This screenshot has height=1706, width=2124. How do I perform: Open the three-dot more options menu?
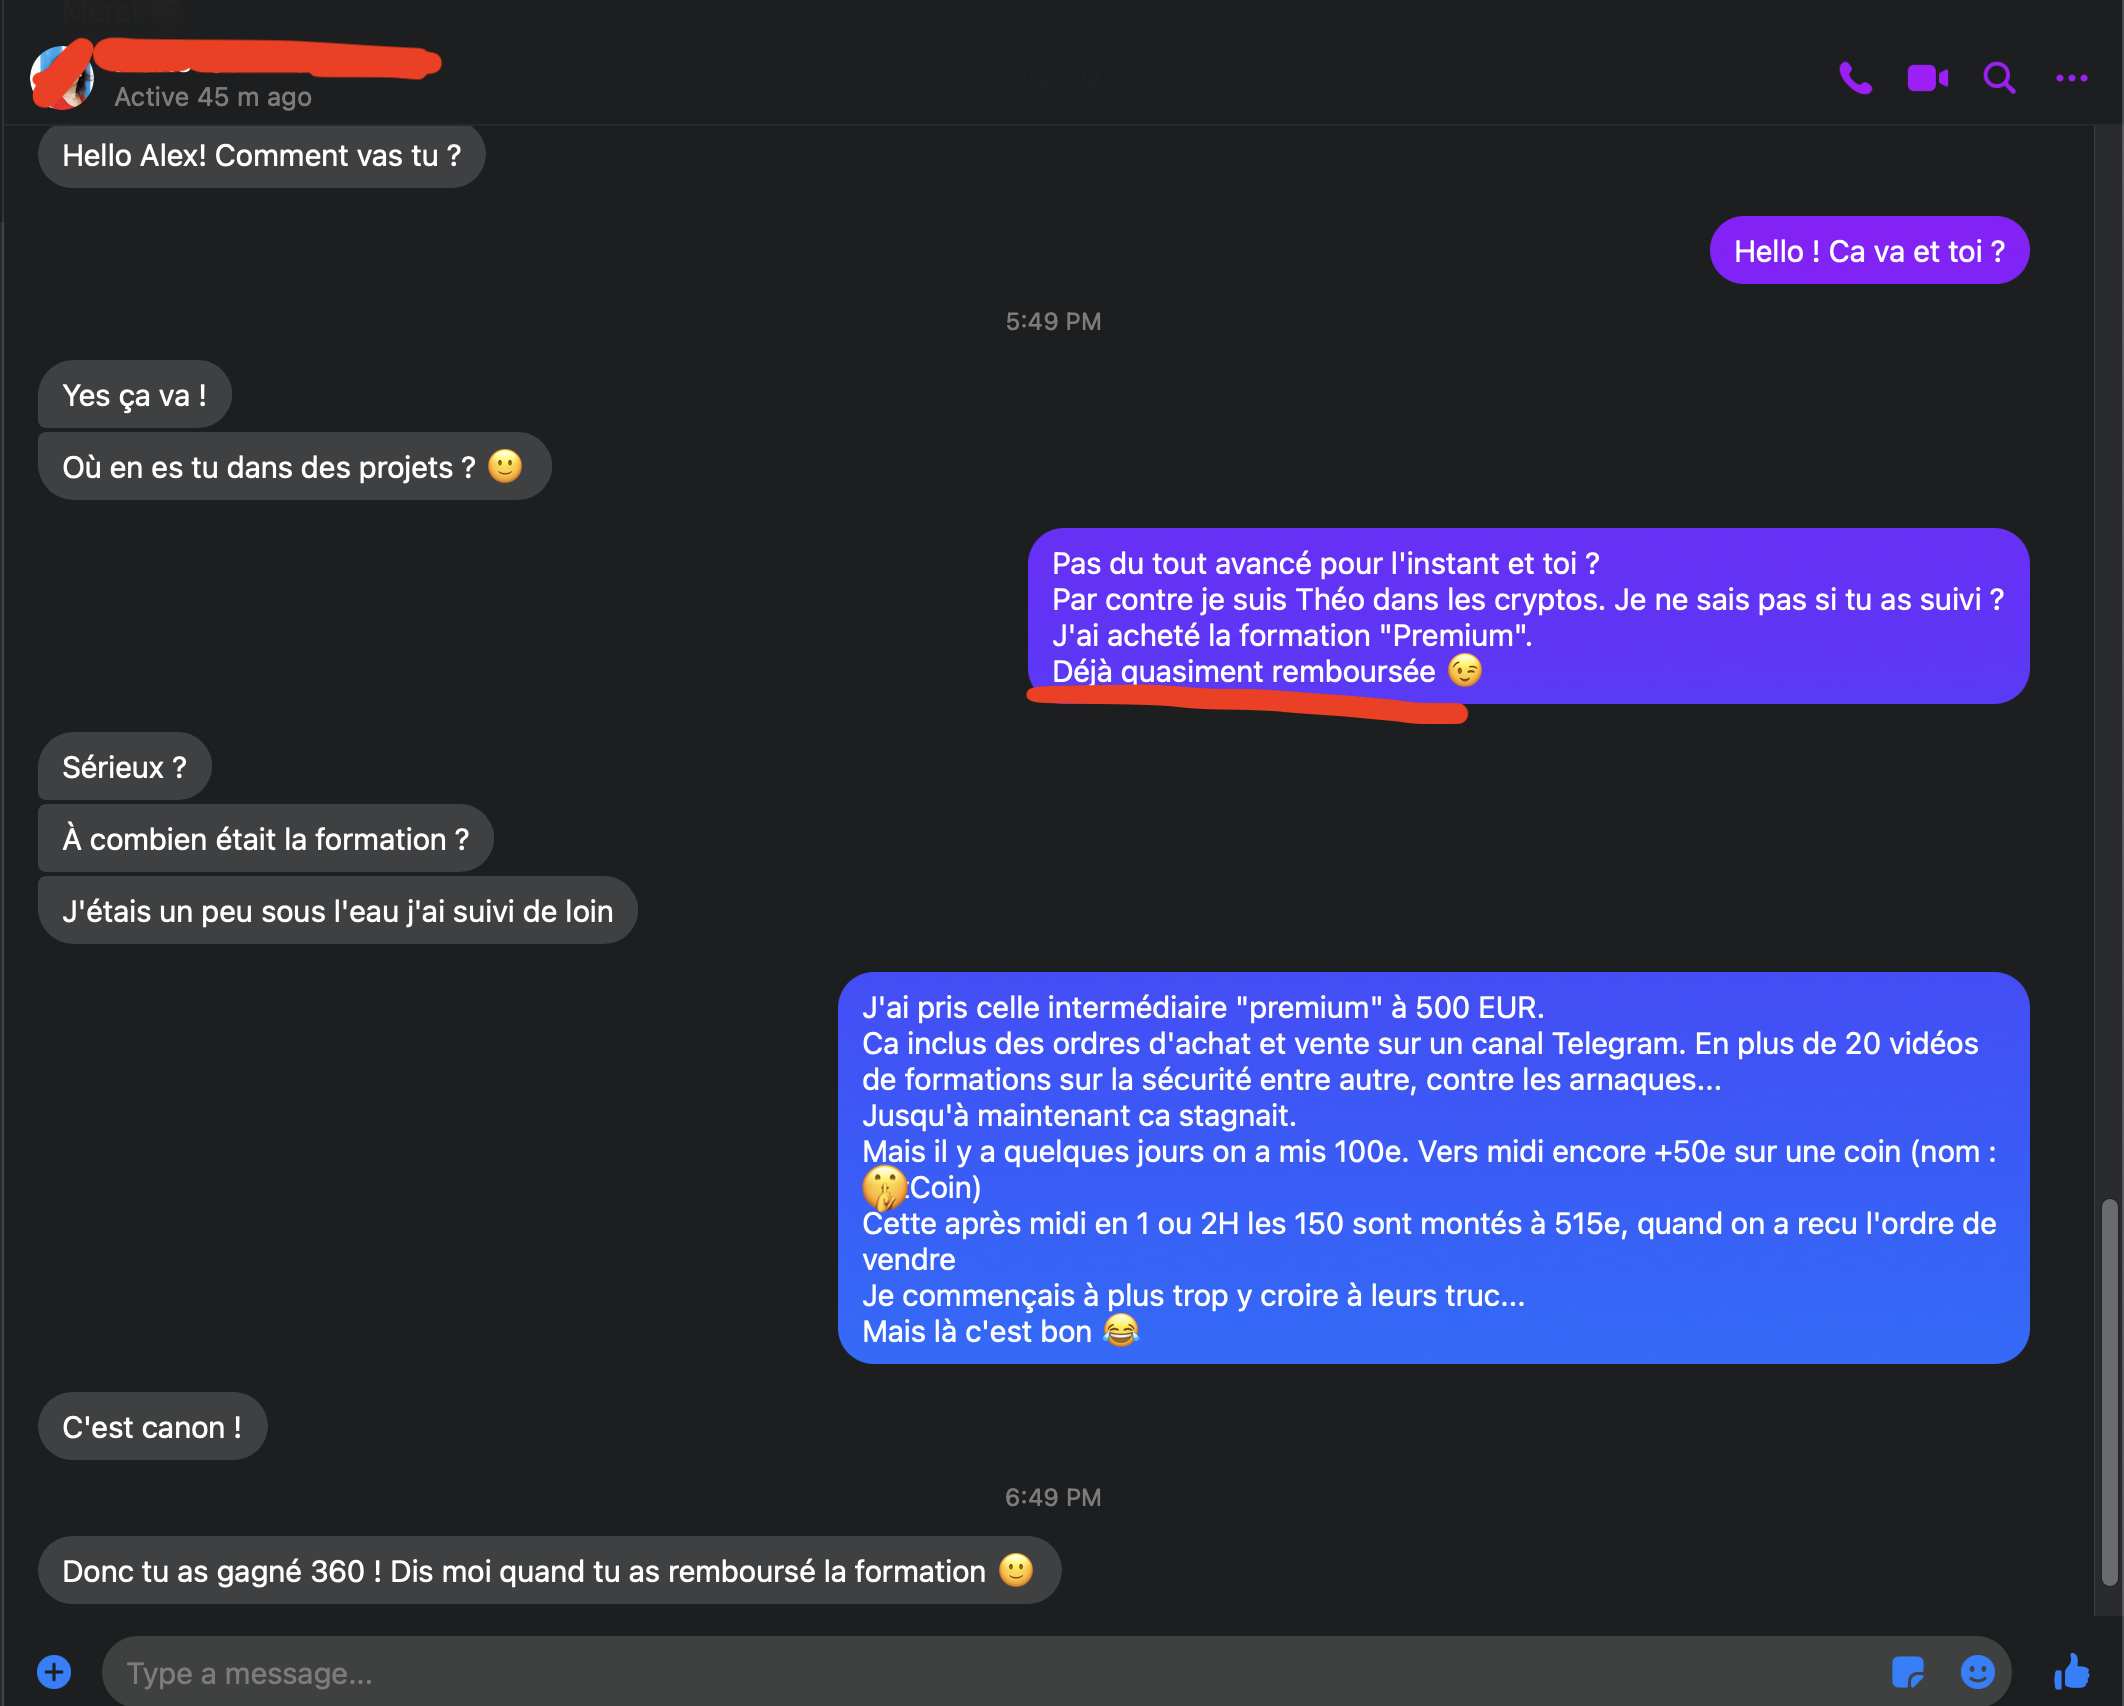click(2071, 78)
